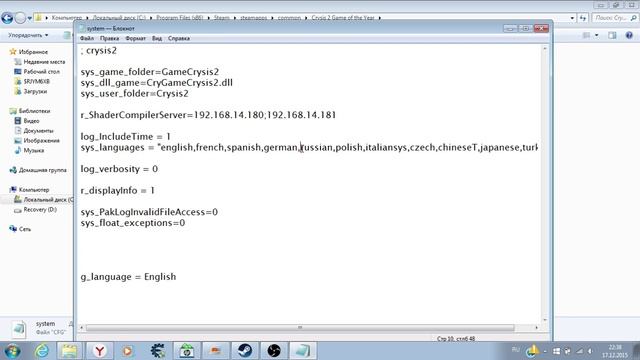Open File Explorer taskbar icon
This screenshot has width=640, height=360.
[x=69, y=351]
